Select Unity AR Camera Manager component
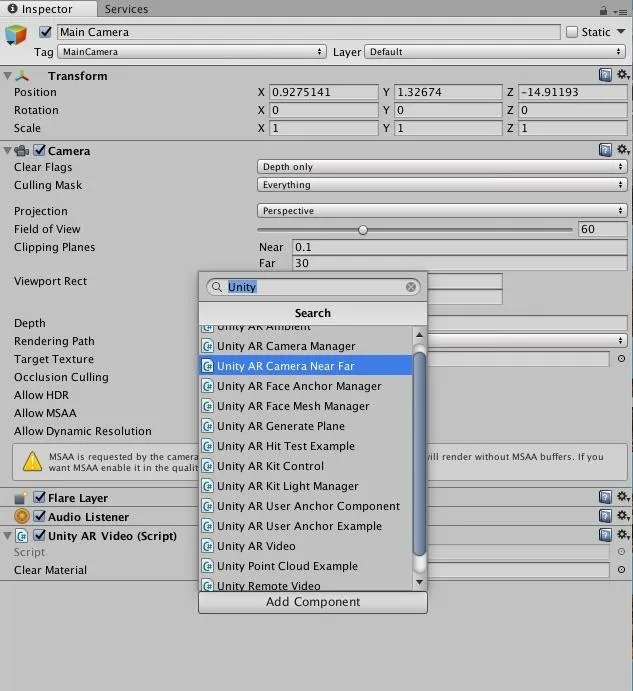 pyautogui.click(x=305, y=346)
